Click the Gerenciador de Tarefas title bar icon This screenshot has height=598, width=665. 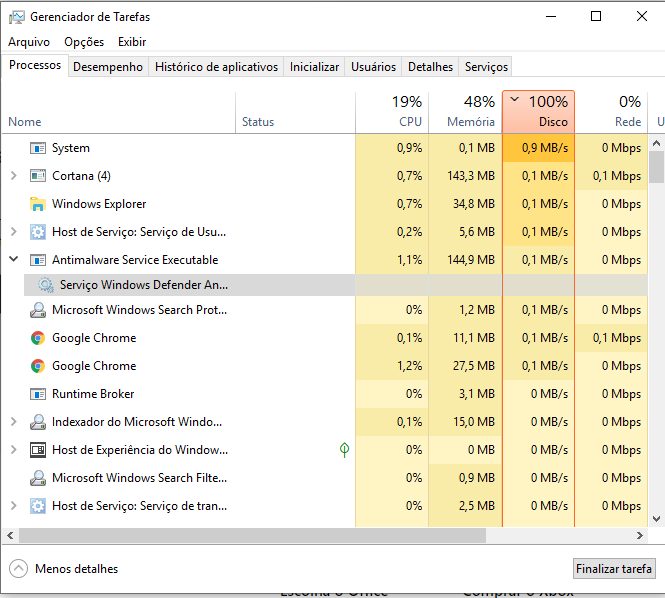[17, 17]
